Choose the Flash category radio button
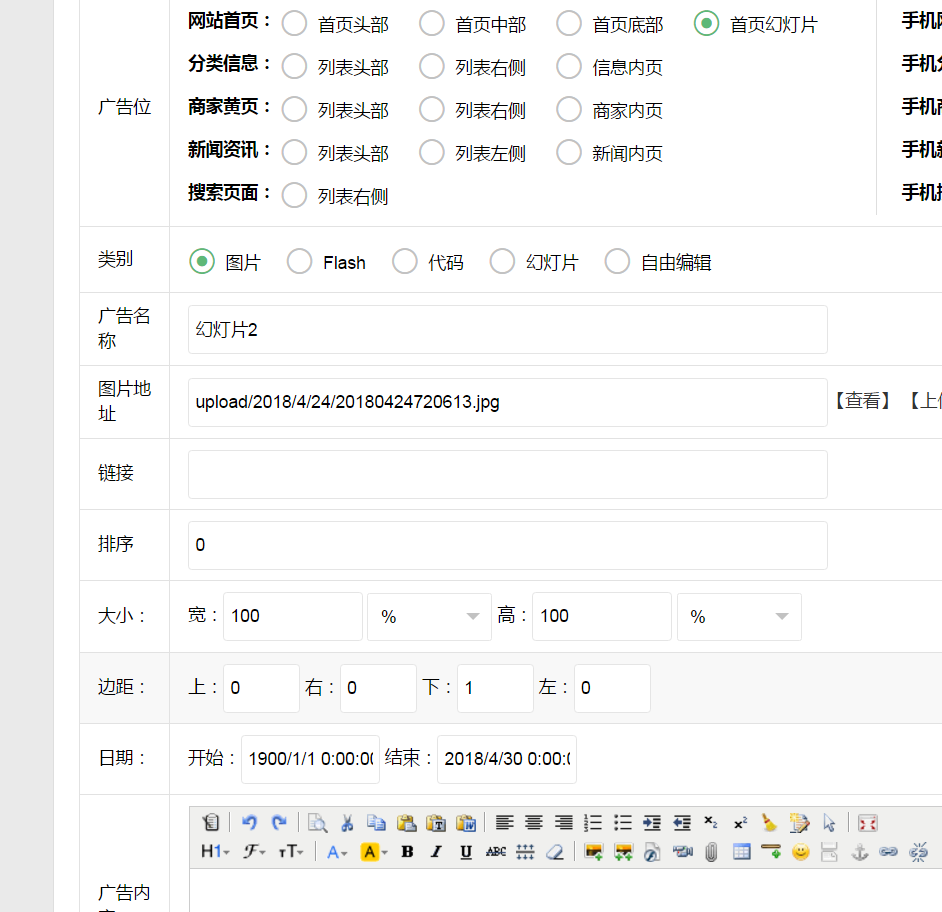Image resolution: width=942 pixels, height=912 pixels. pyautogui.click(x=299, y=262)
